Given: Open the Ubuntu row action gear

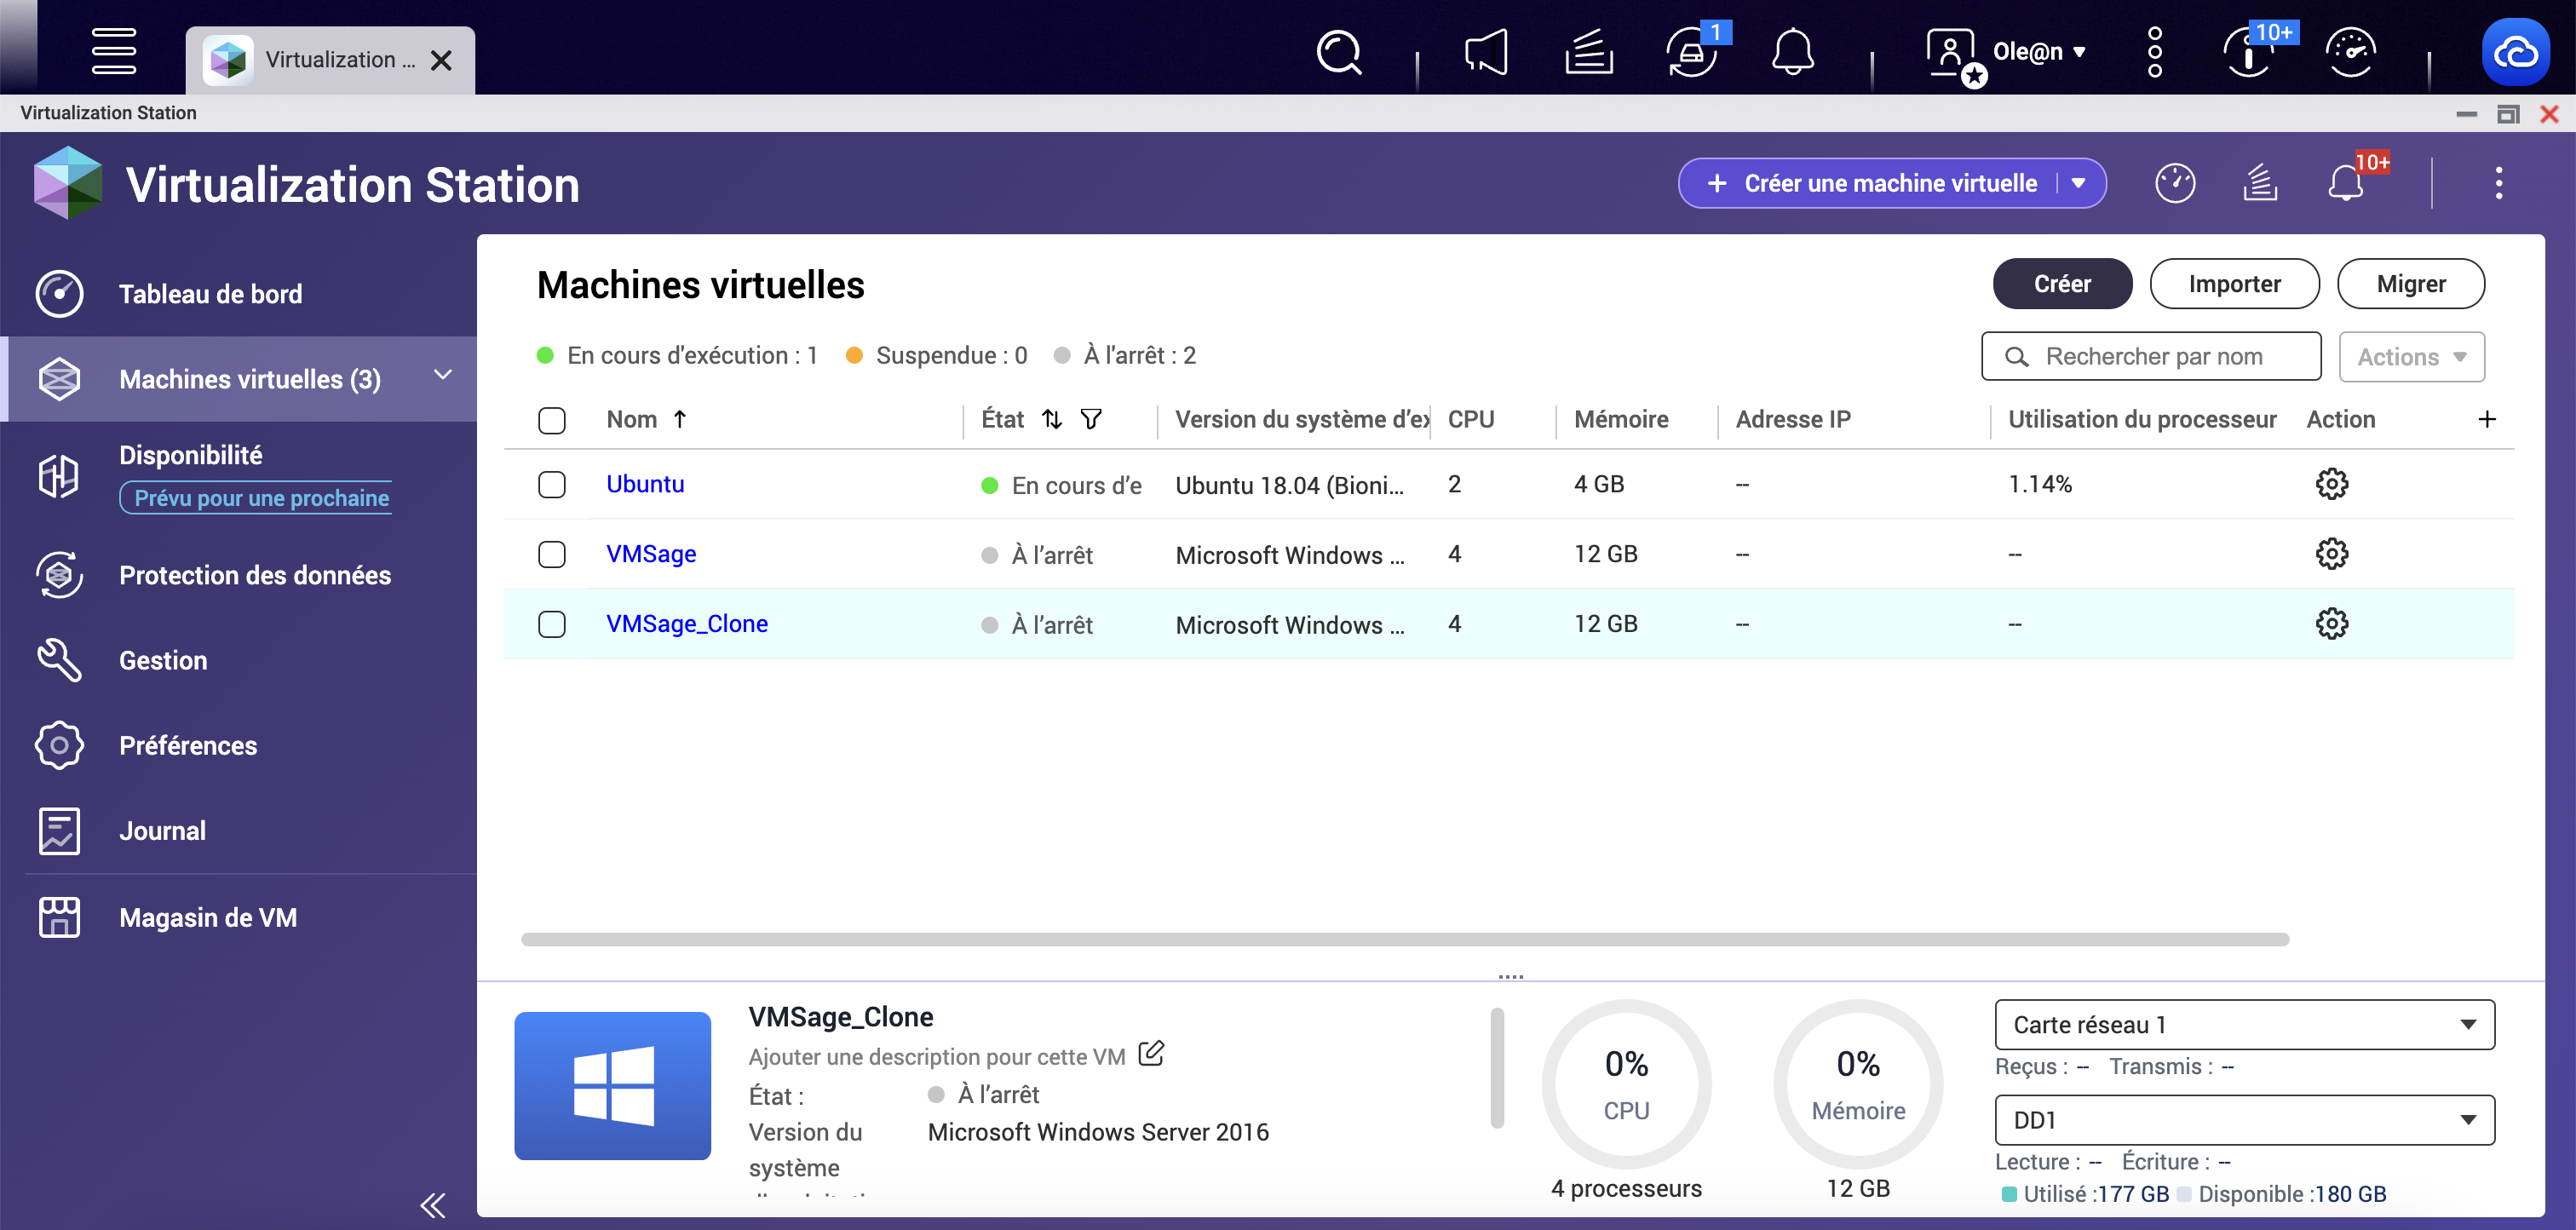Looking at the screenshot, I should pos(2332,484).
